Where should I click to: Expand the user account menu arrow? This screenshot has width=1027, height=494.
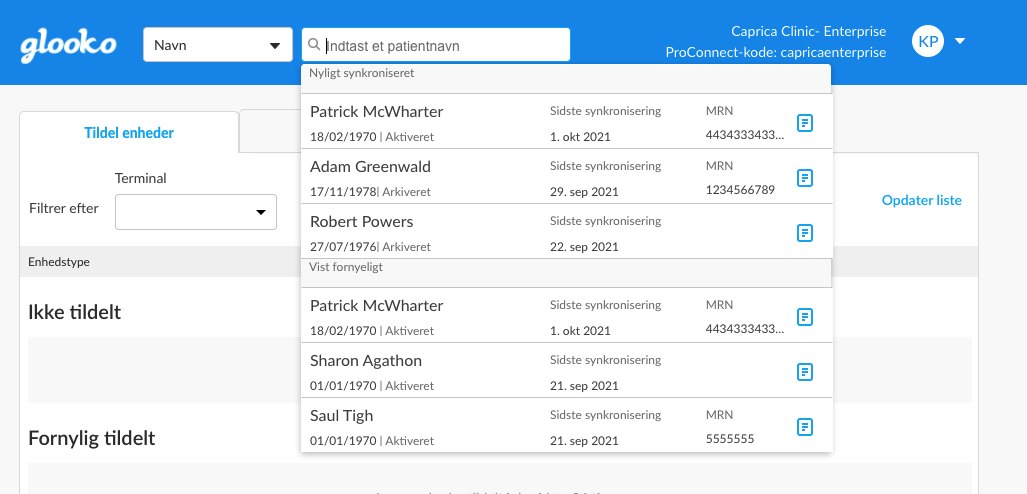[x=960, y=41]
